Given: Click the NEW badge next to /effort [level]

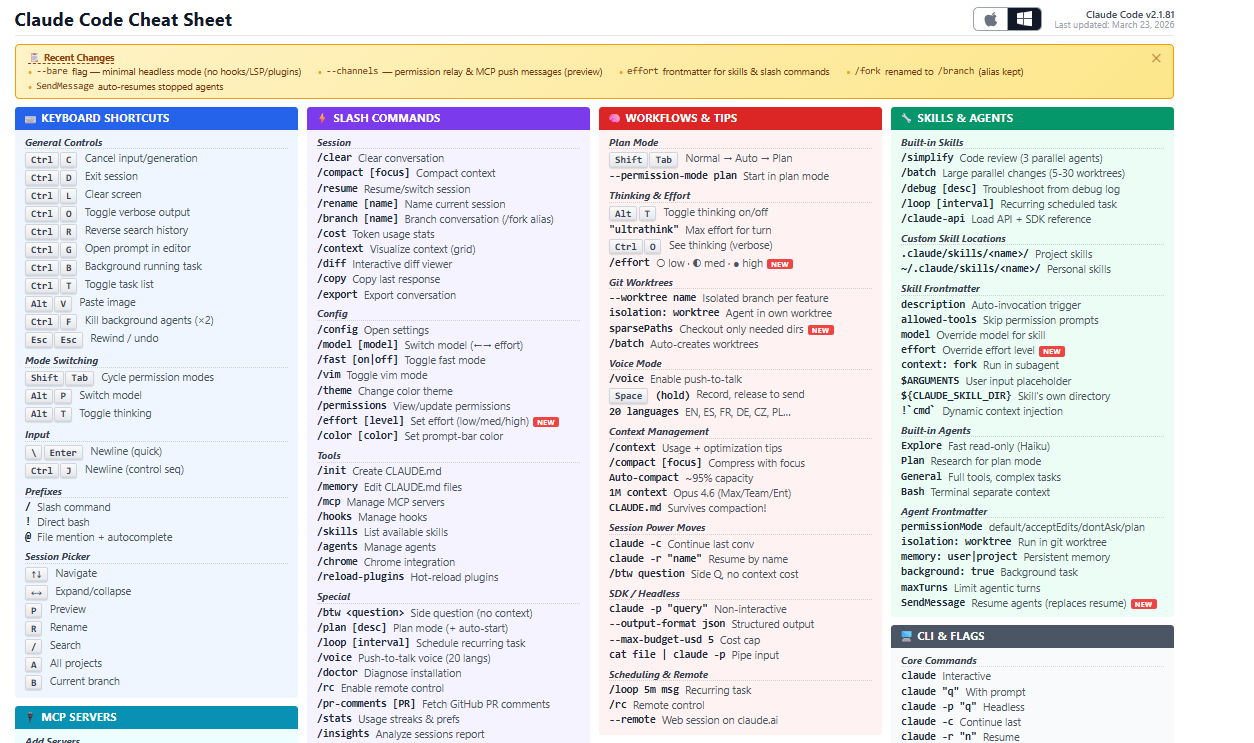Looking at the screenshot, I should (545, 422).
